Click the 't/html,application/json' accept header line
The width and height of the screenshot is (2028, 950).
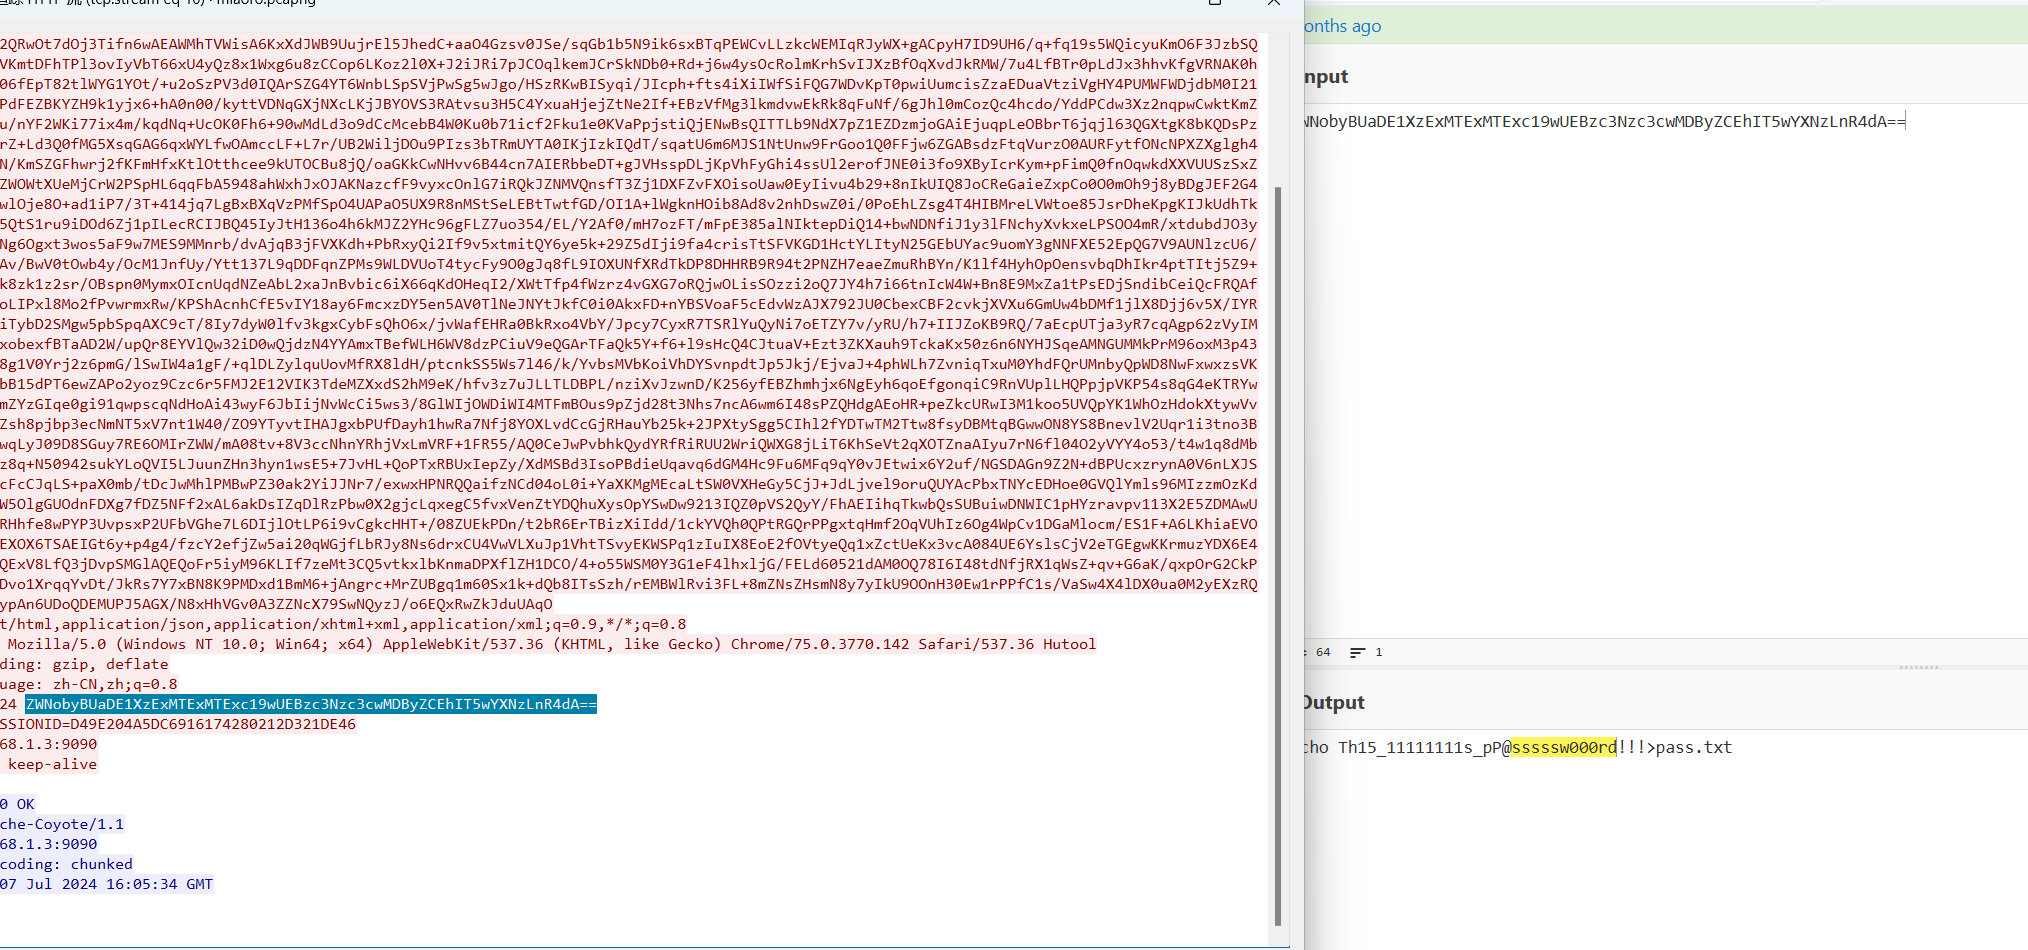point(343,624)
